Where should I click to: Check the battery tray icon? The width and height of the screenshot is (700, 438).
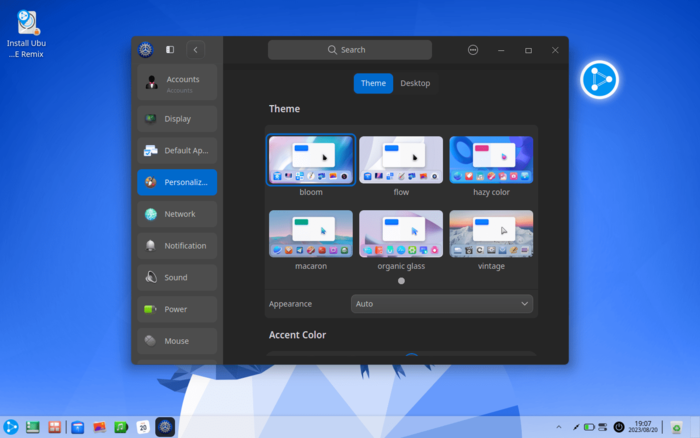[589, 427]
